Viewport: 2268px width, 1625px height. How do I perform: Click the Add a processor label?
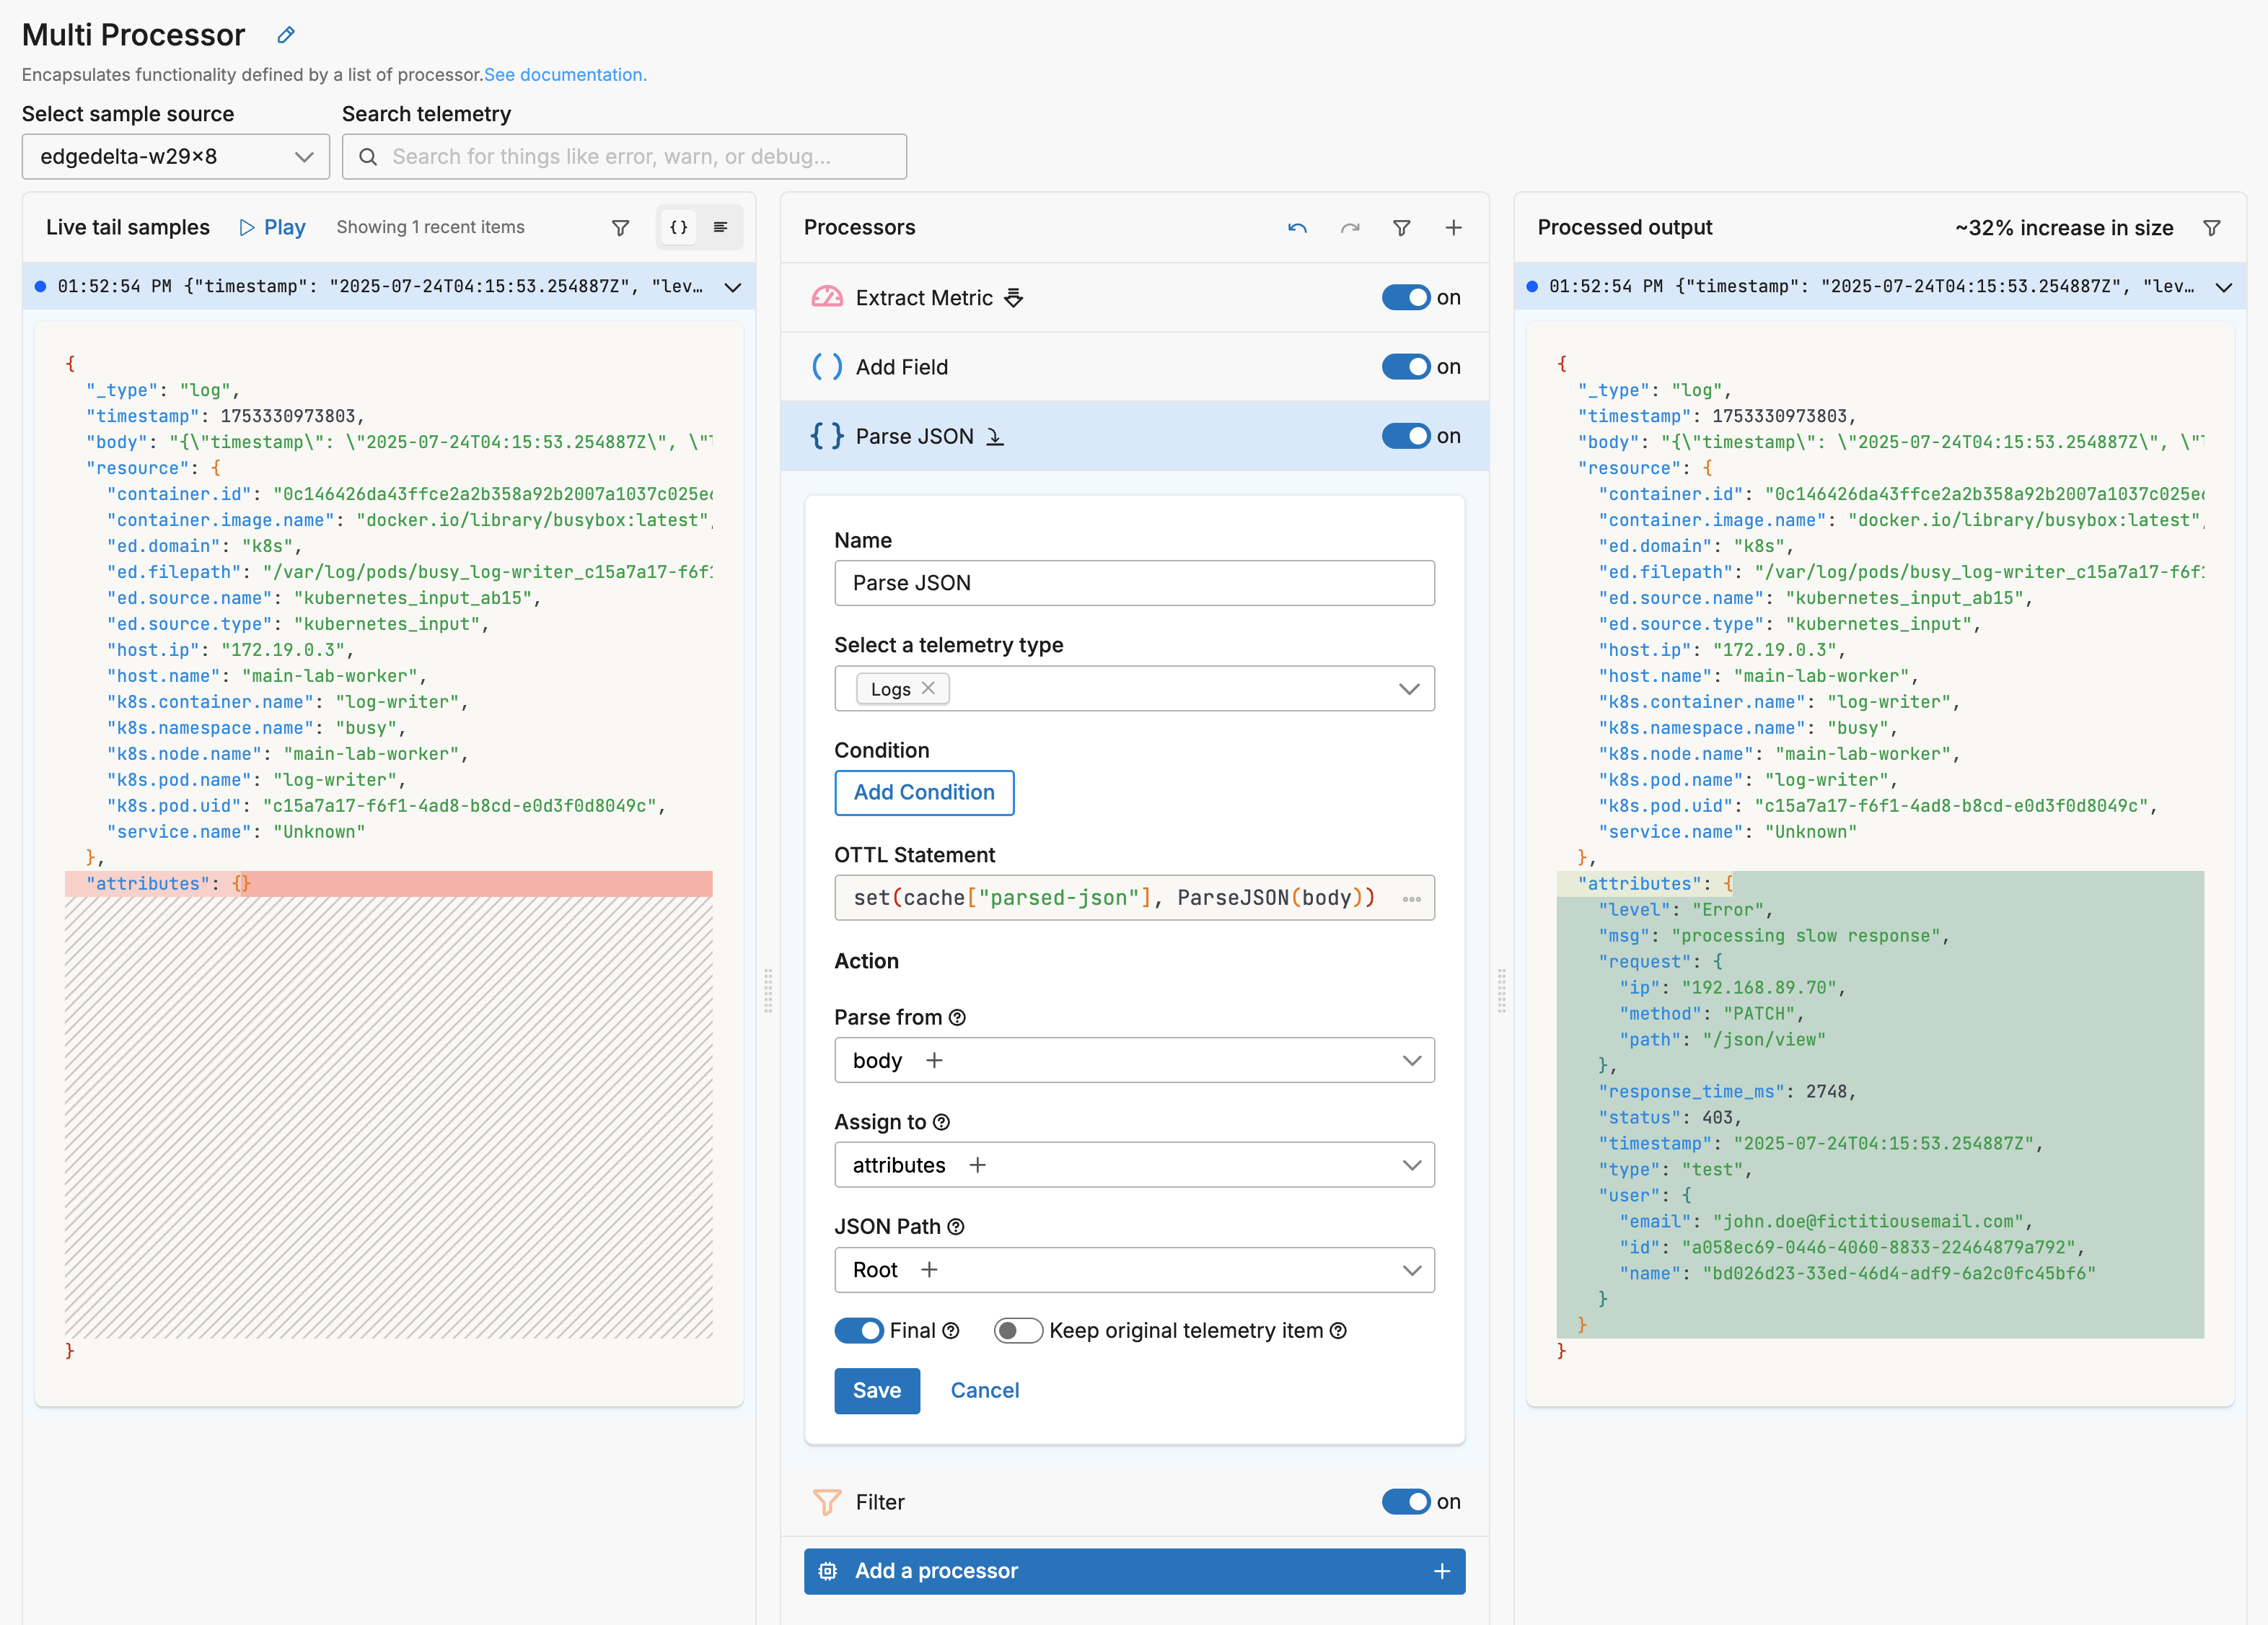pos(936,1572)
